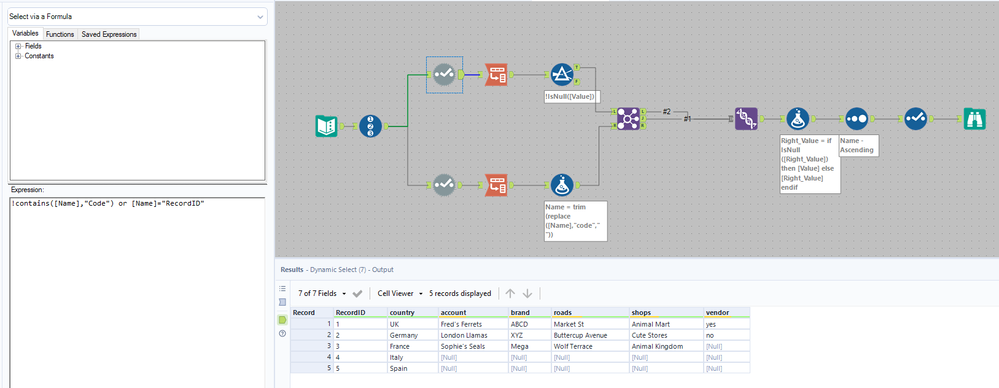This screenshot has width=999, height=388.
Task: Click the country column header
Action: [412, 313]
